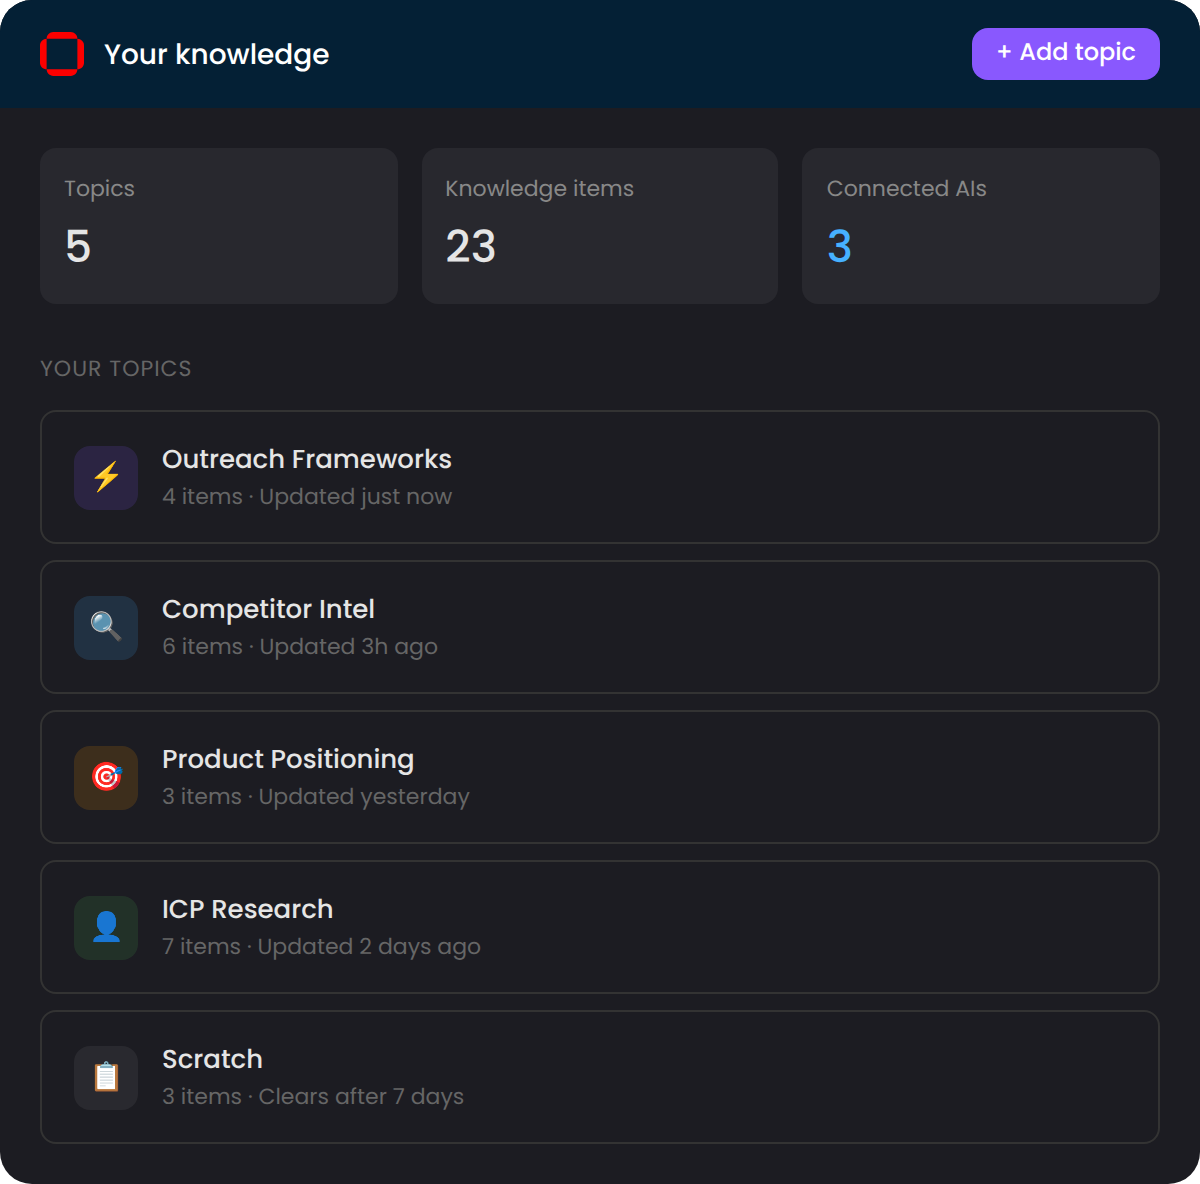The height and width of the screenshot is (1184, 1200).
Task: Open the ICP Research topic card
Action: pyautogui.click(x=600, y=927)
